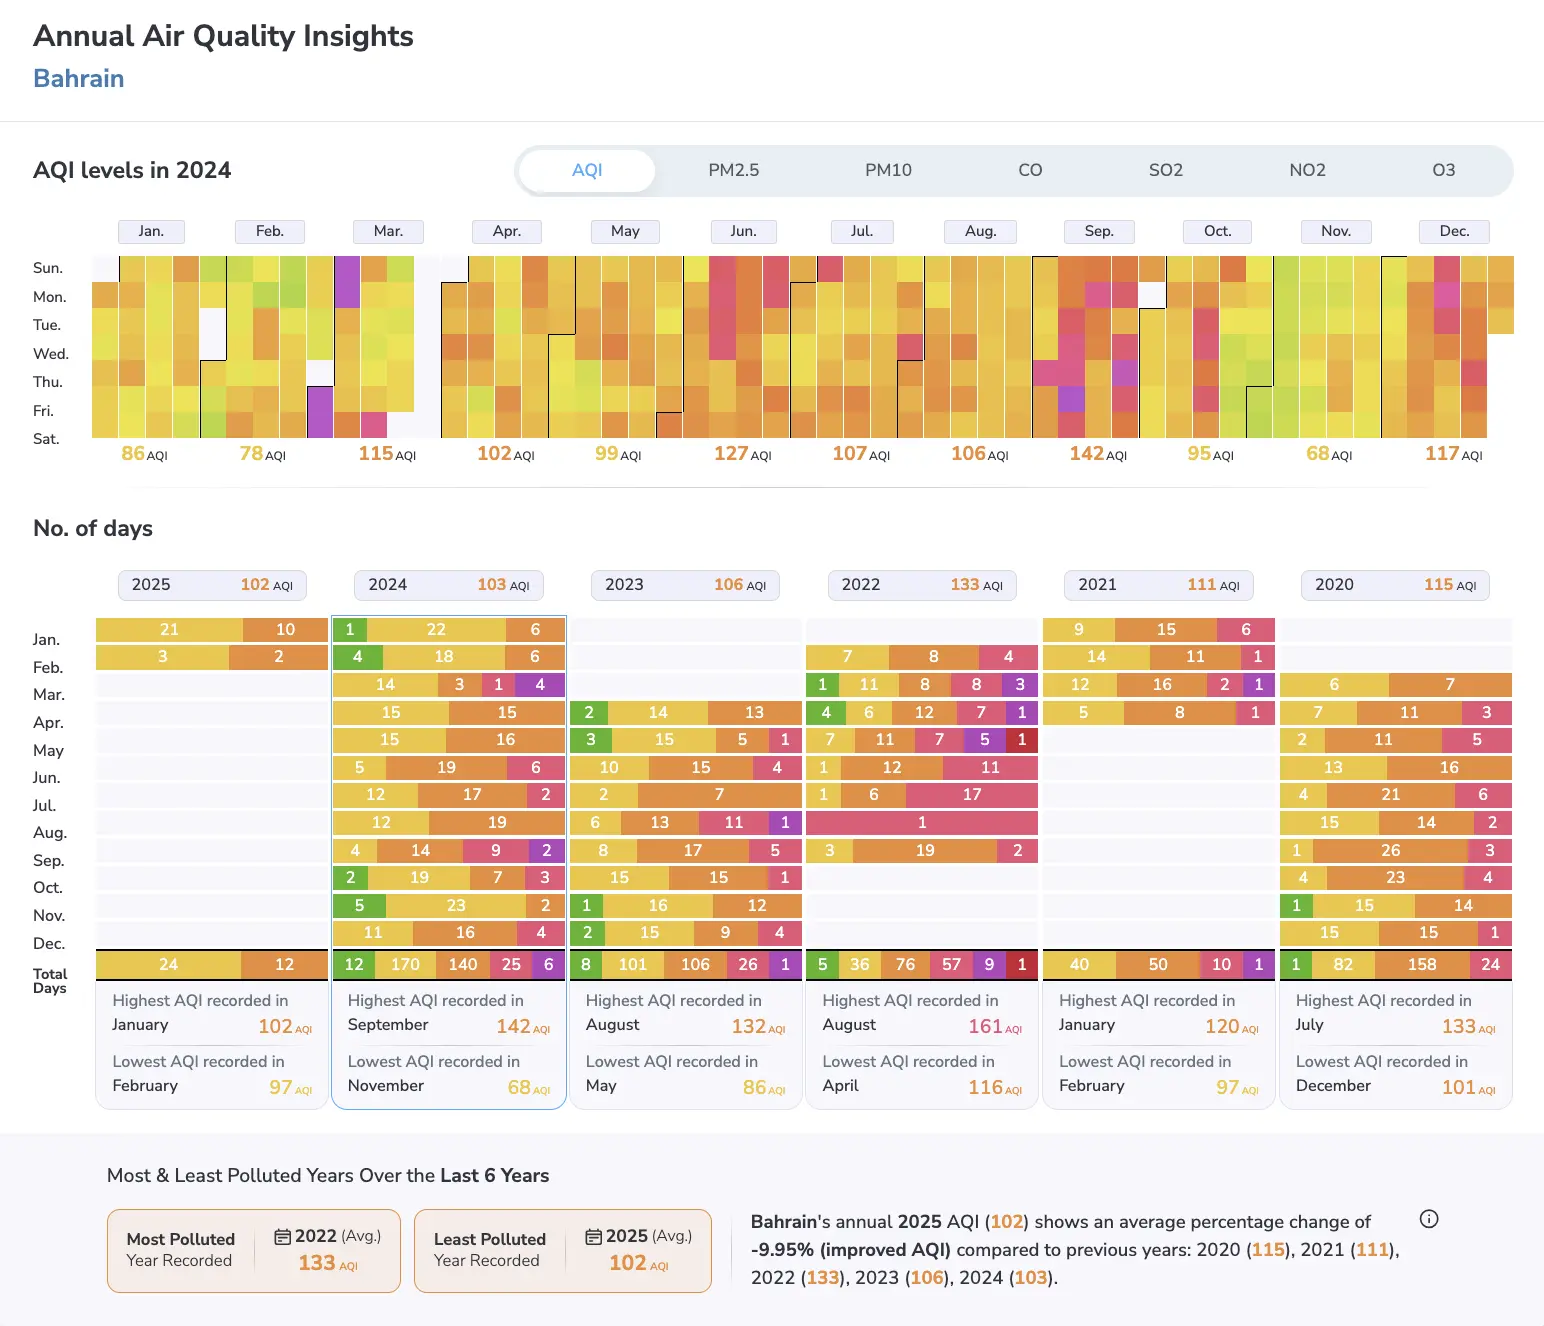1544x1326 pixels.
Task: Click the '23' segment in 2024 November row
Action: pos(456,905)
